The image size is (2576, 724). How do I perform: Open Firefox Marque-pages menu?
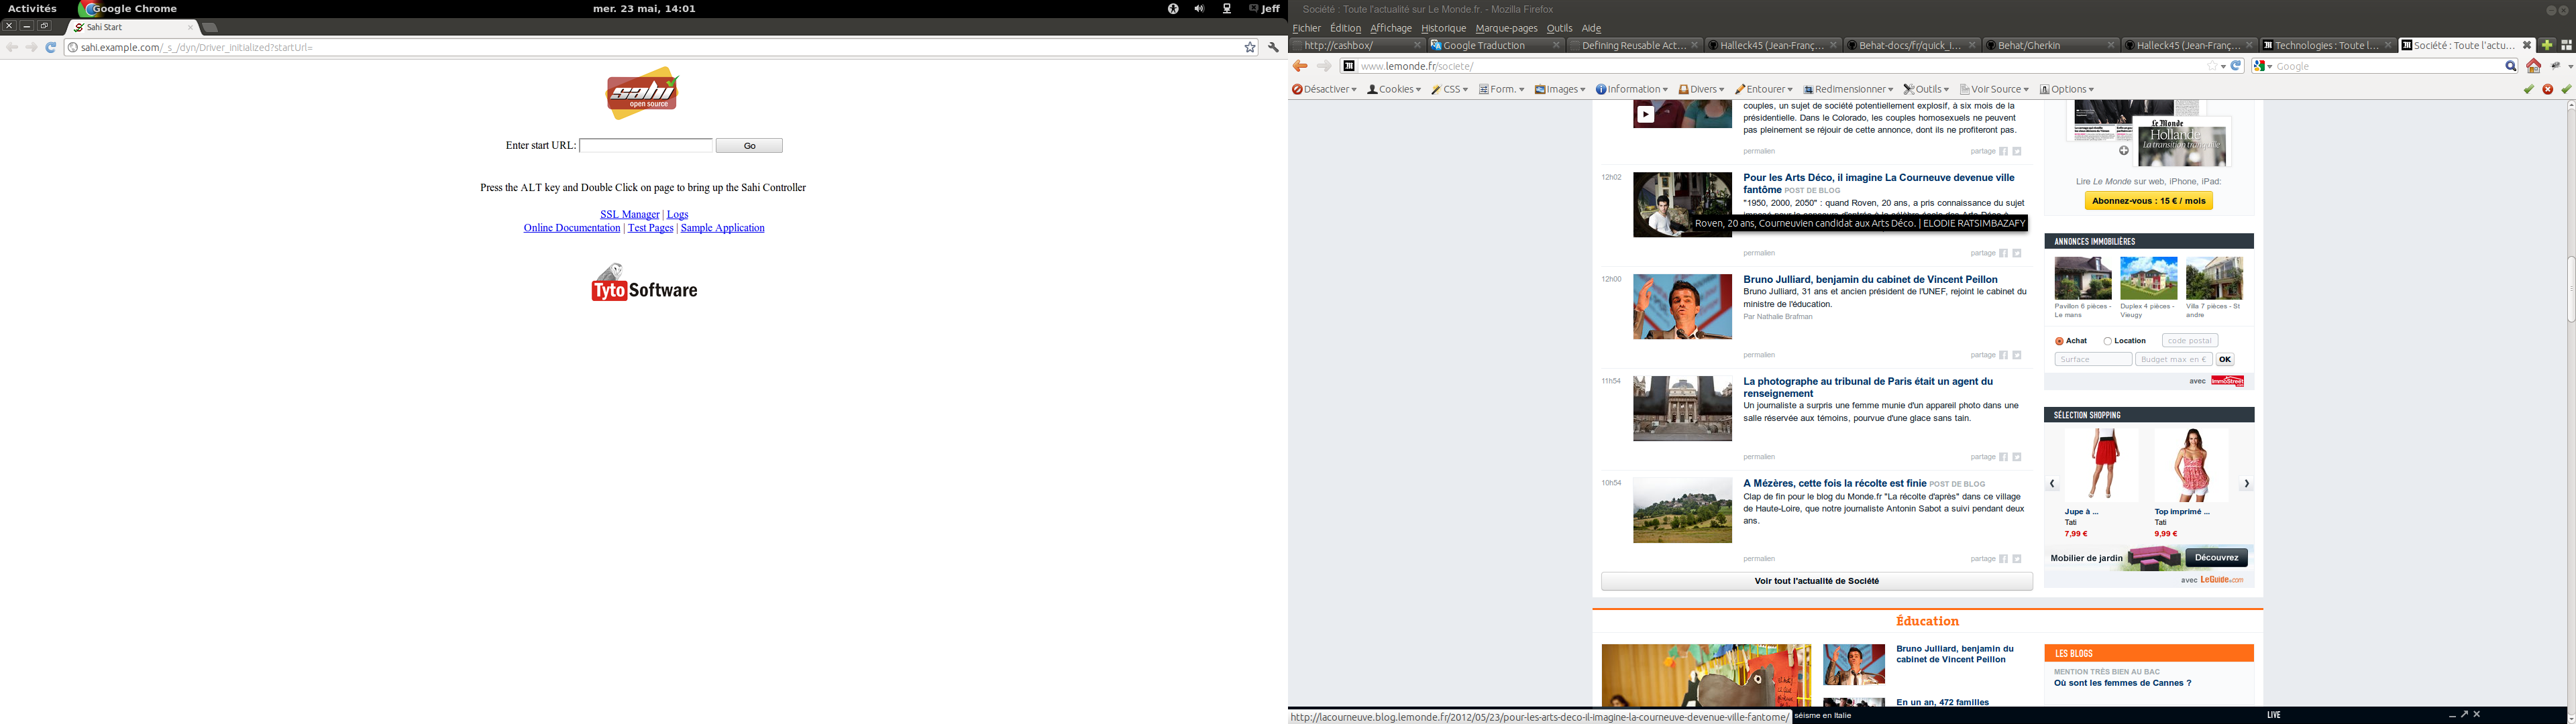(x=1506, y=28)
